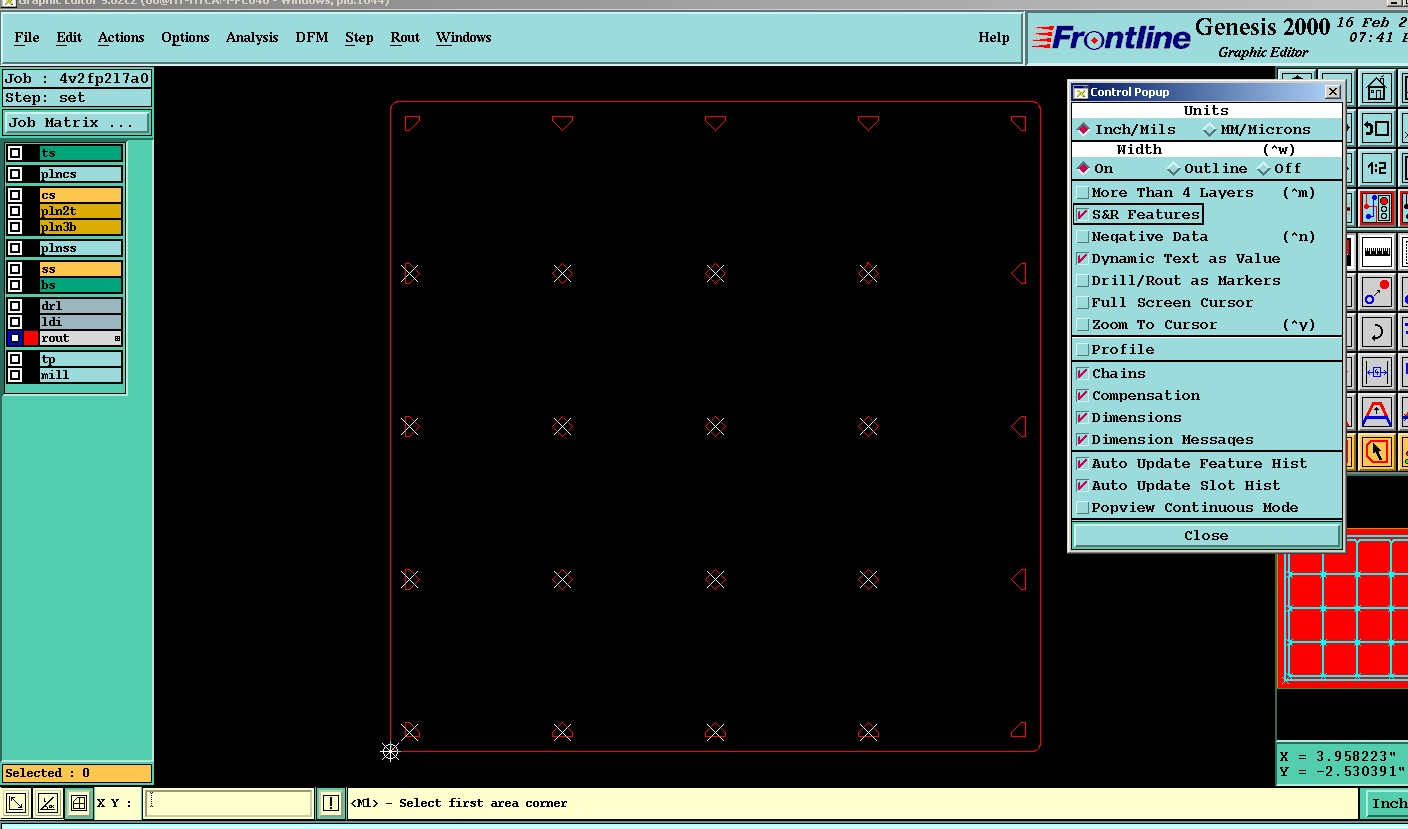
Task: Click the red and blue dots move icon
Action: [x=1377, y=291]
